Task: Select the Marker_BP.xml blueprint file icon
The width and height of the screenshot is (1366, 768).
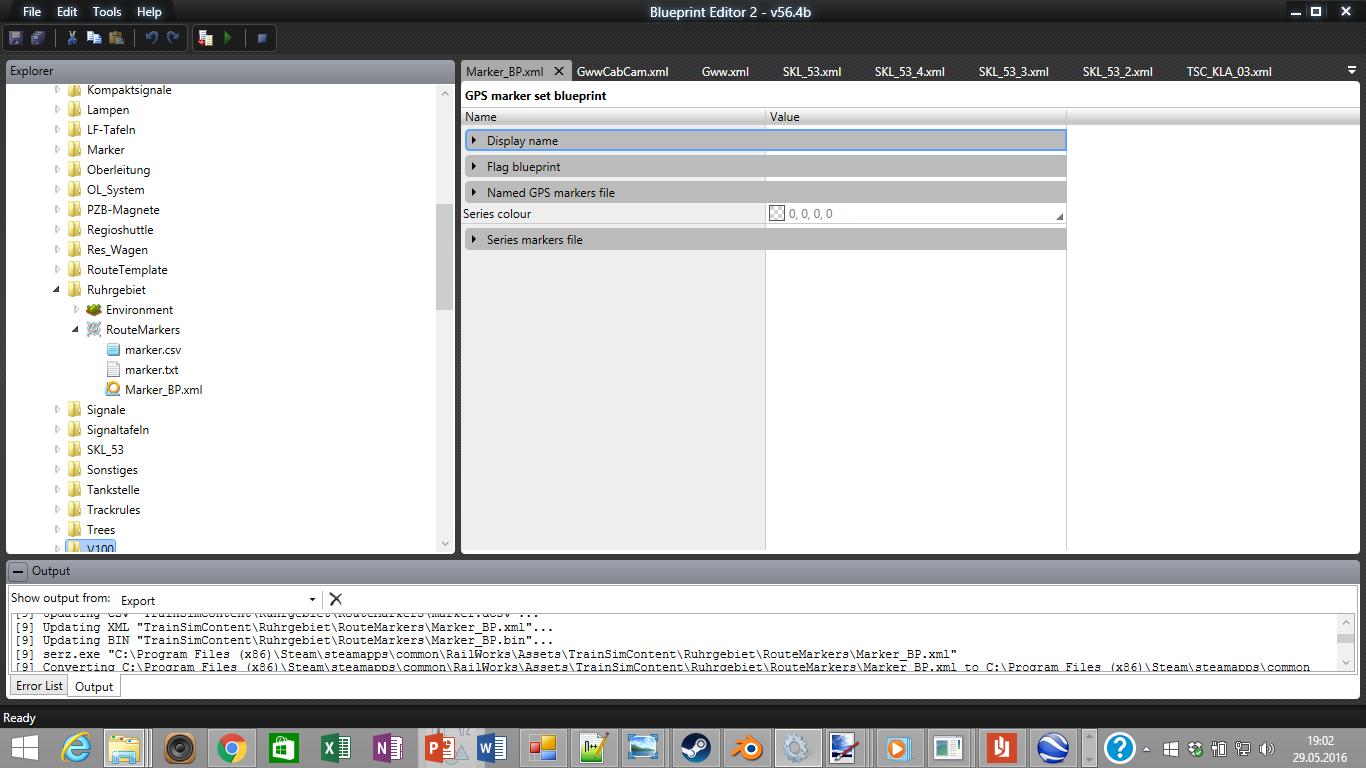Action: pyautogui.click(x=113, y=389)
